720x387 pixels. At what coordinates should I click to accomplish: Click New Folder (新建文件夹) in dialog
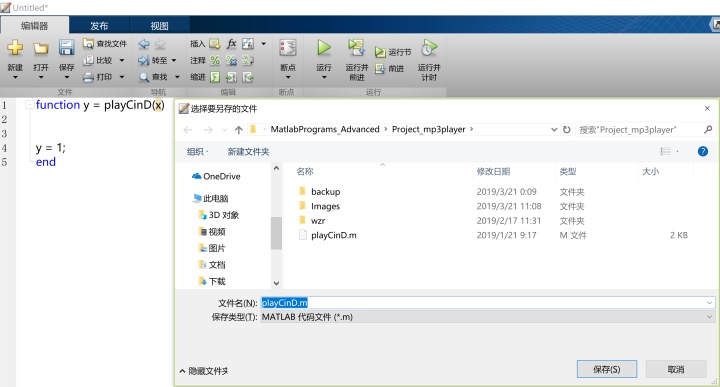click(248, 151)
